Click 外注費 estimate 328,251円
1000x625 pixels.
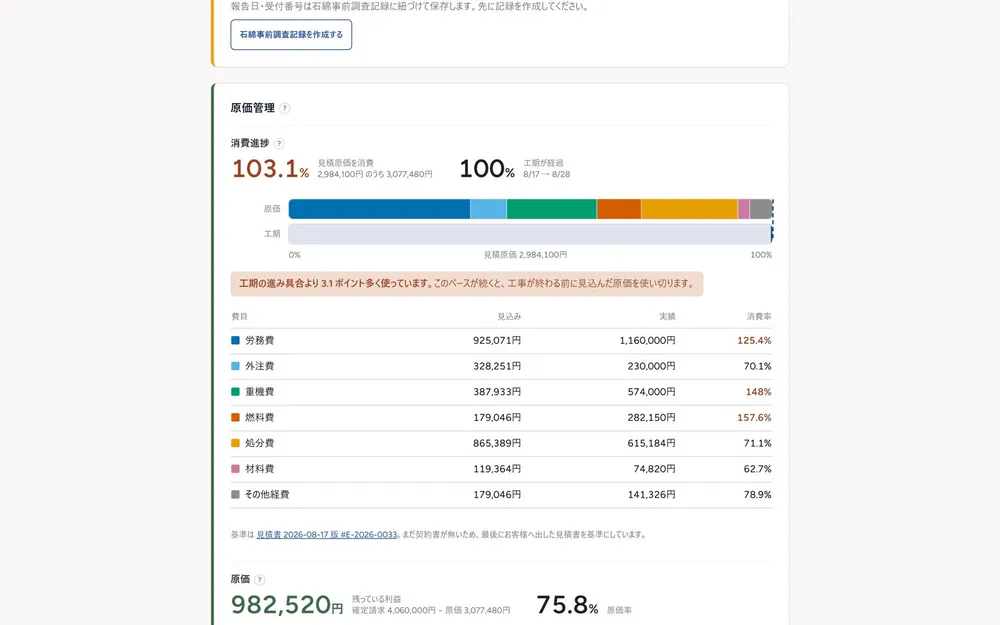[497, 366]
